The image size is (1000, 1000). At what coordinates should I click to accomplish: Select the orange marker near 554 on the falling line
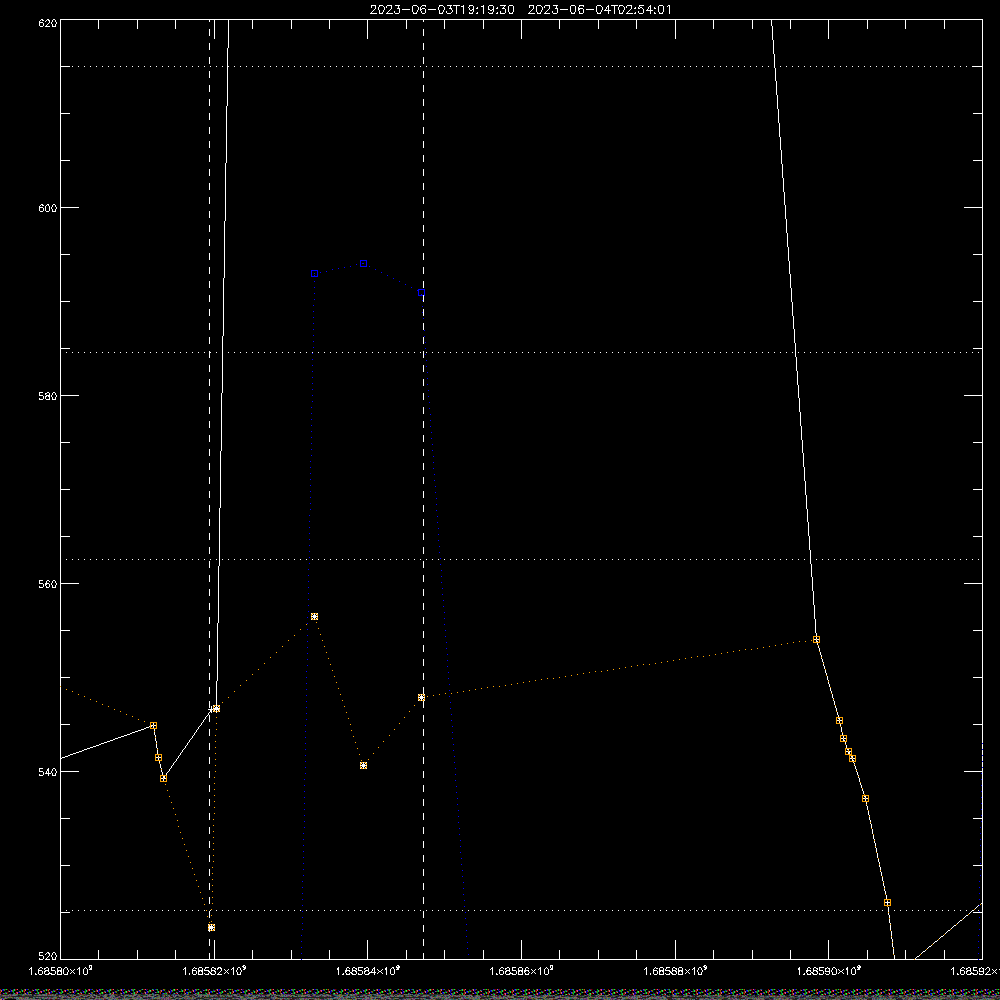tap(816, 640)
